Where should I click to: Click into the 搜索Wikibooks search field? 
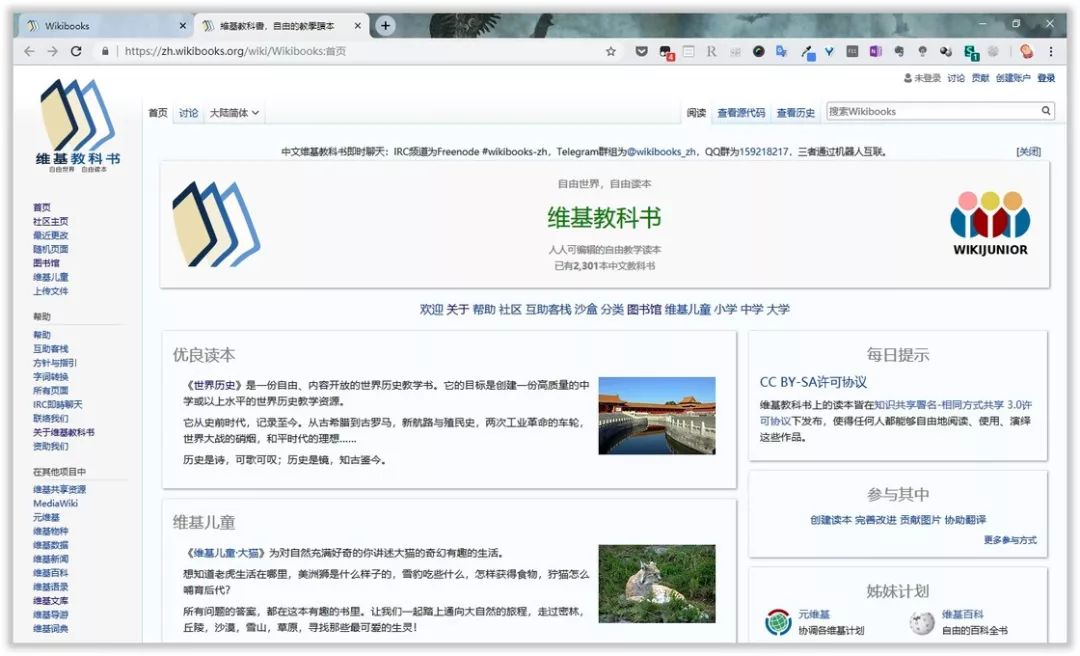[933, 111]
